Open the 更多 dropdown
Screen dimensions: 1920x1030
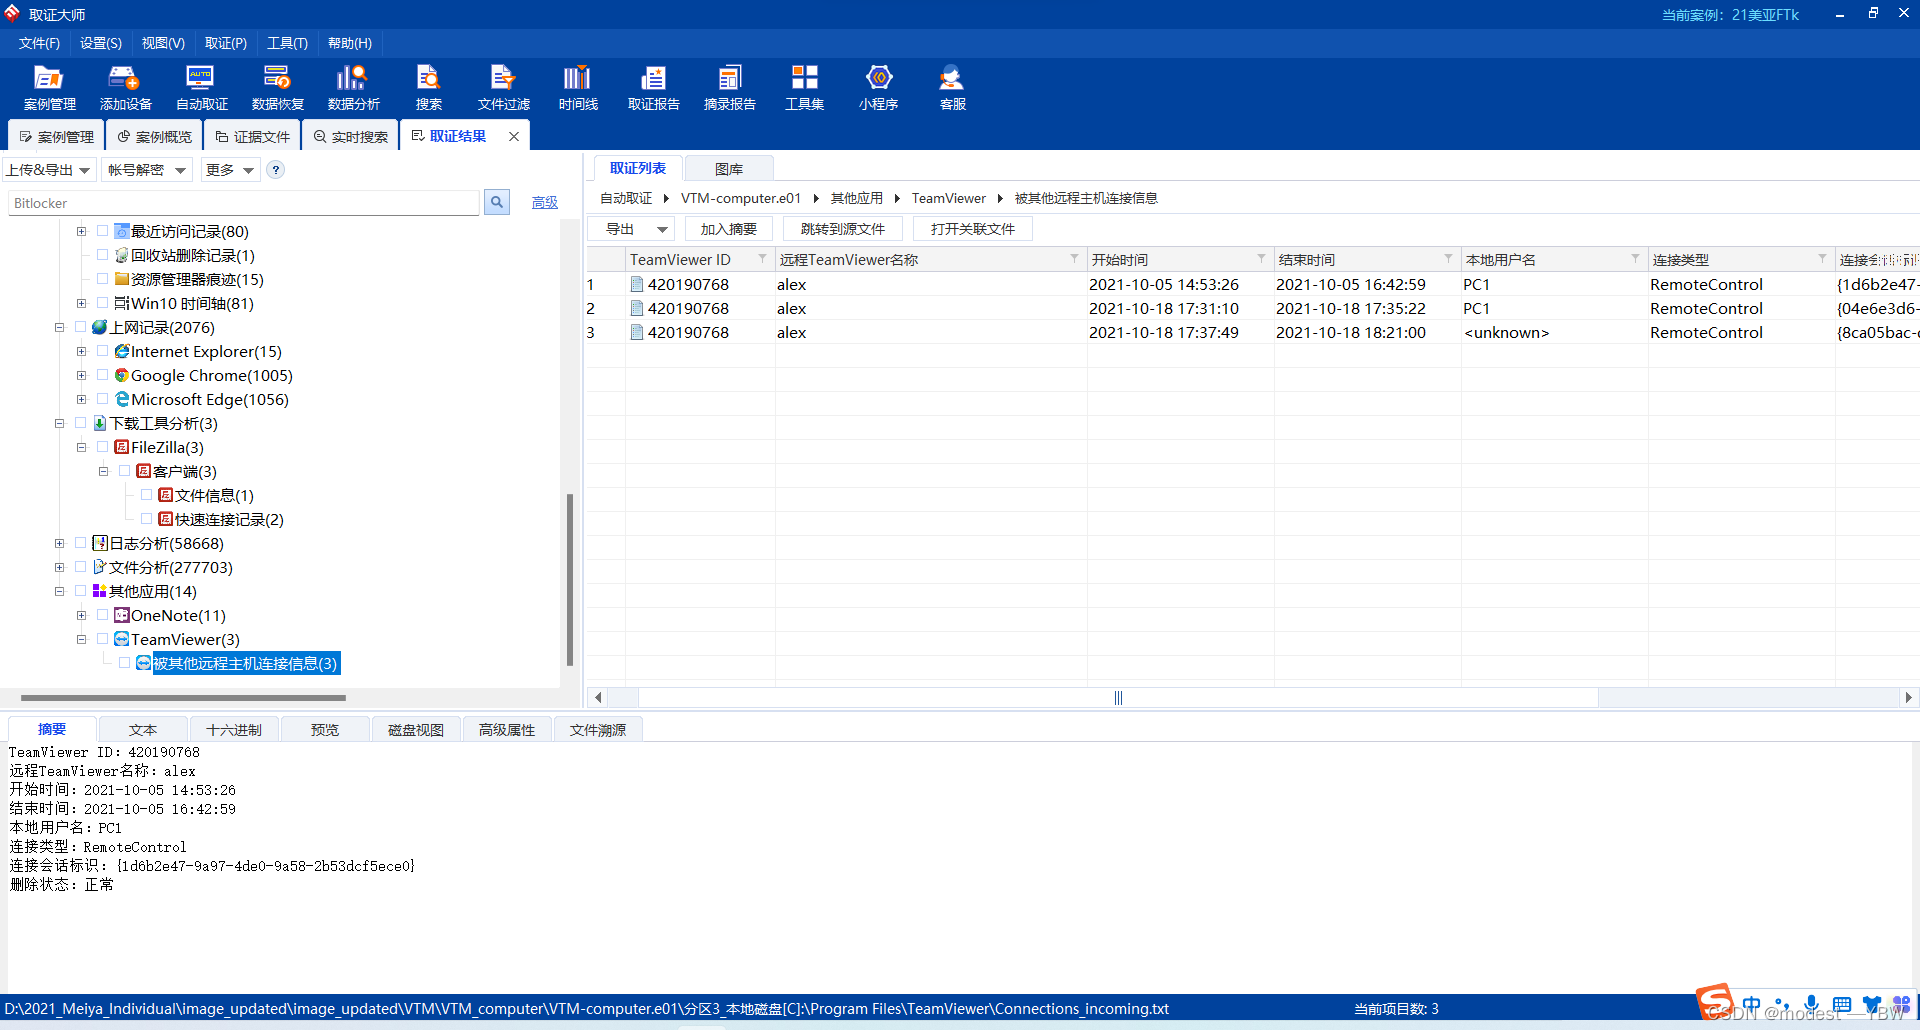click(230, 170)
